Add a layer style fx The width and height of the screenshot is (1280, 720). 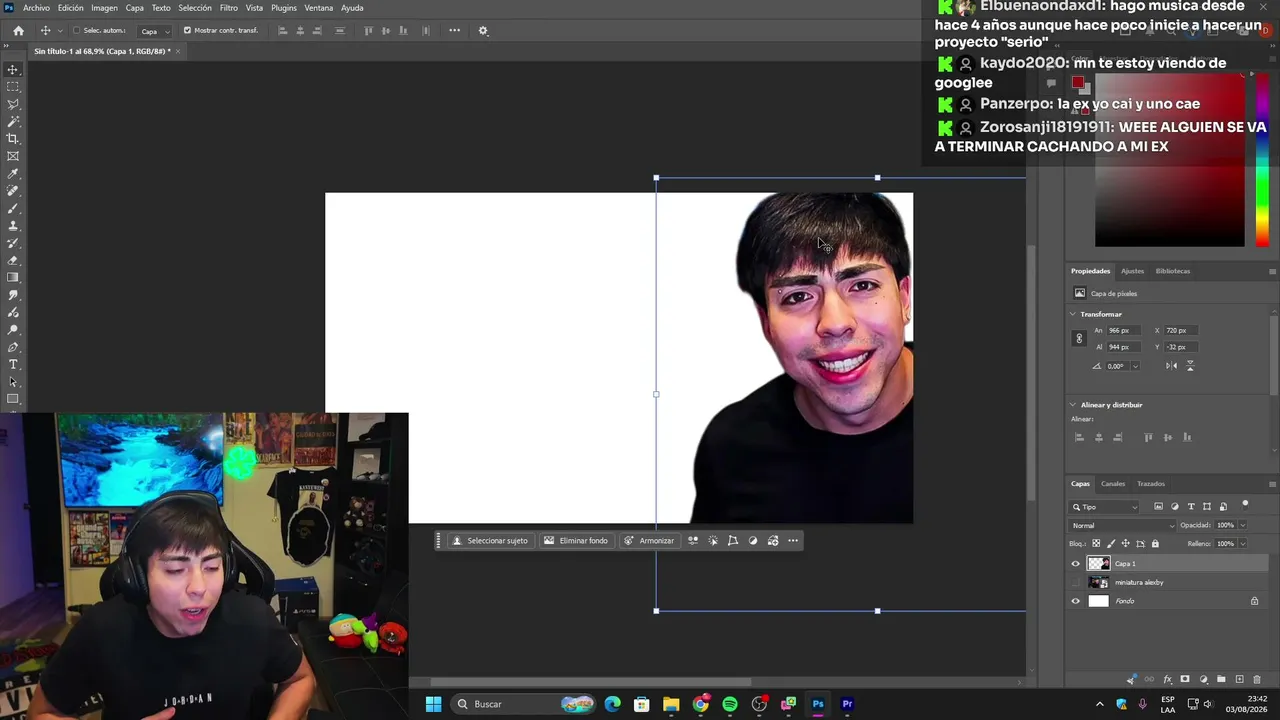click(1167, 680)
